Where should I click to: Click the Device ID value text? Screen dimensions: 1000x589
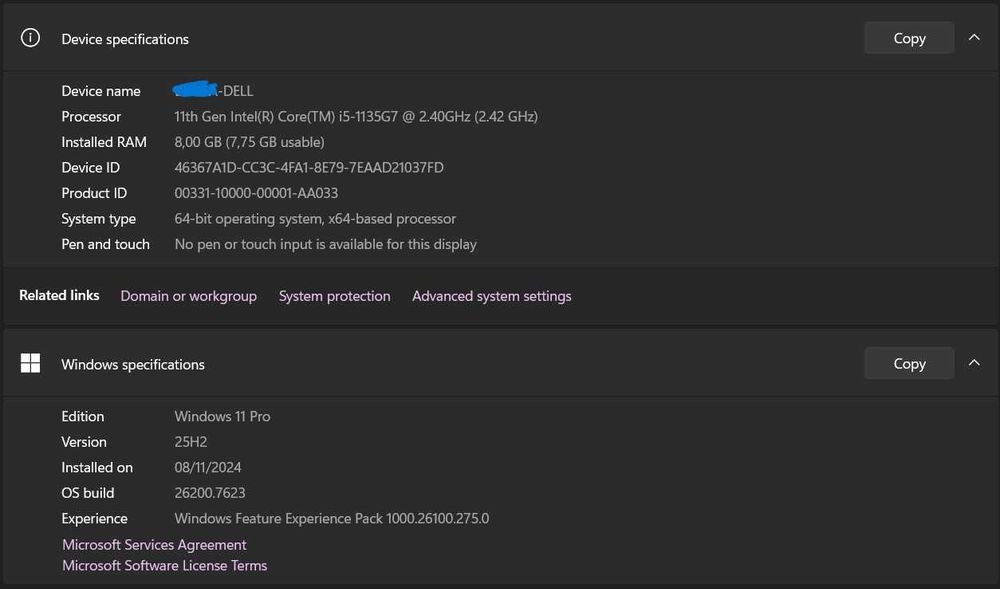click(x=308, y=168)
